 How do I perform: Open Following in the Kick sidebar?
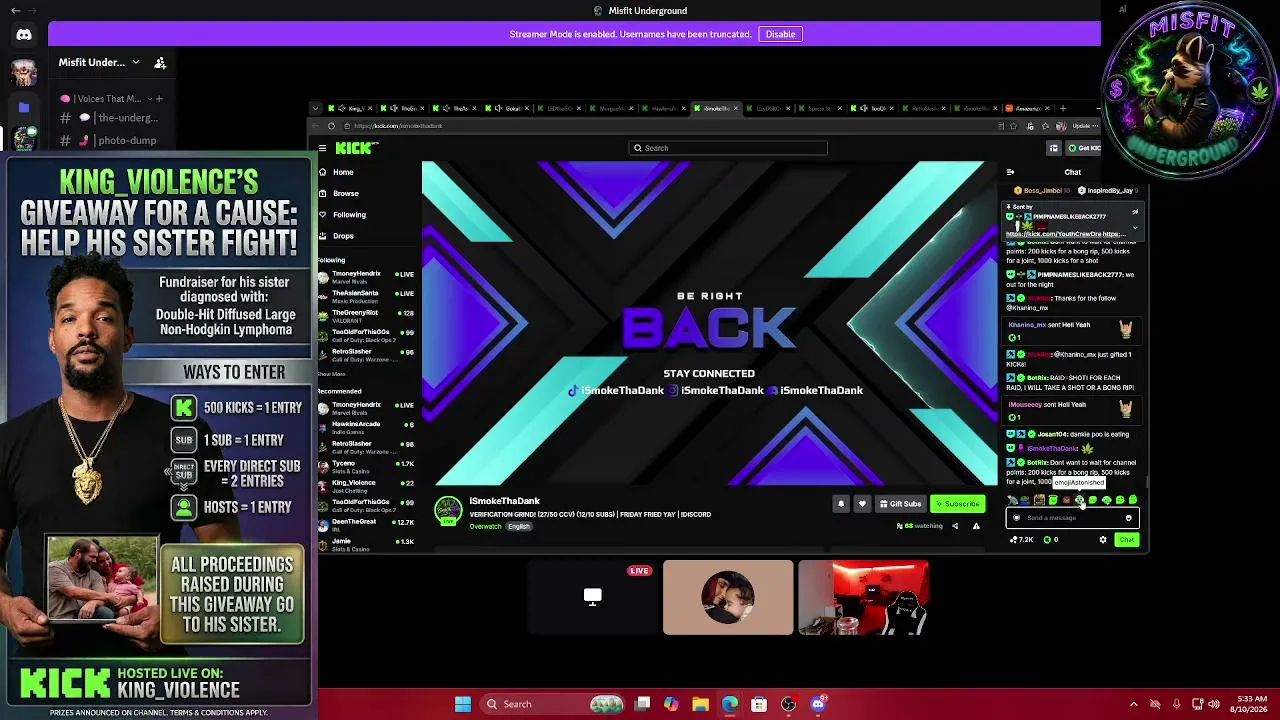point(349,215)
